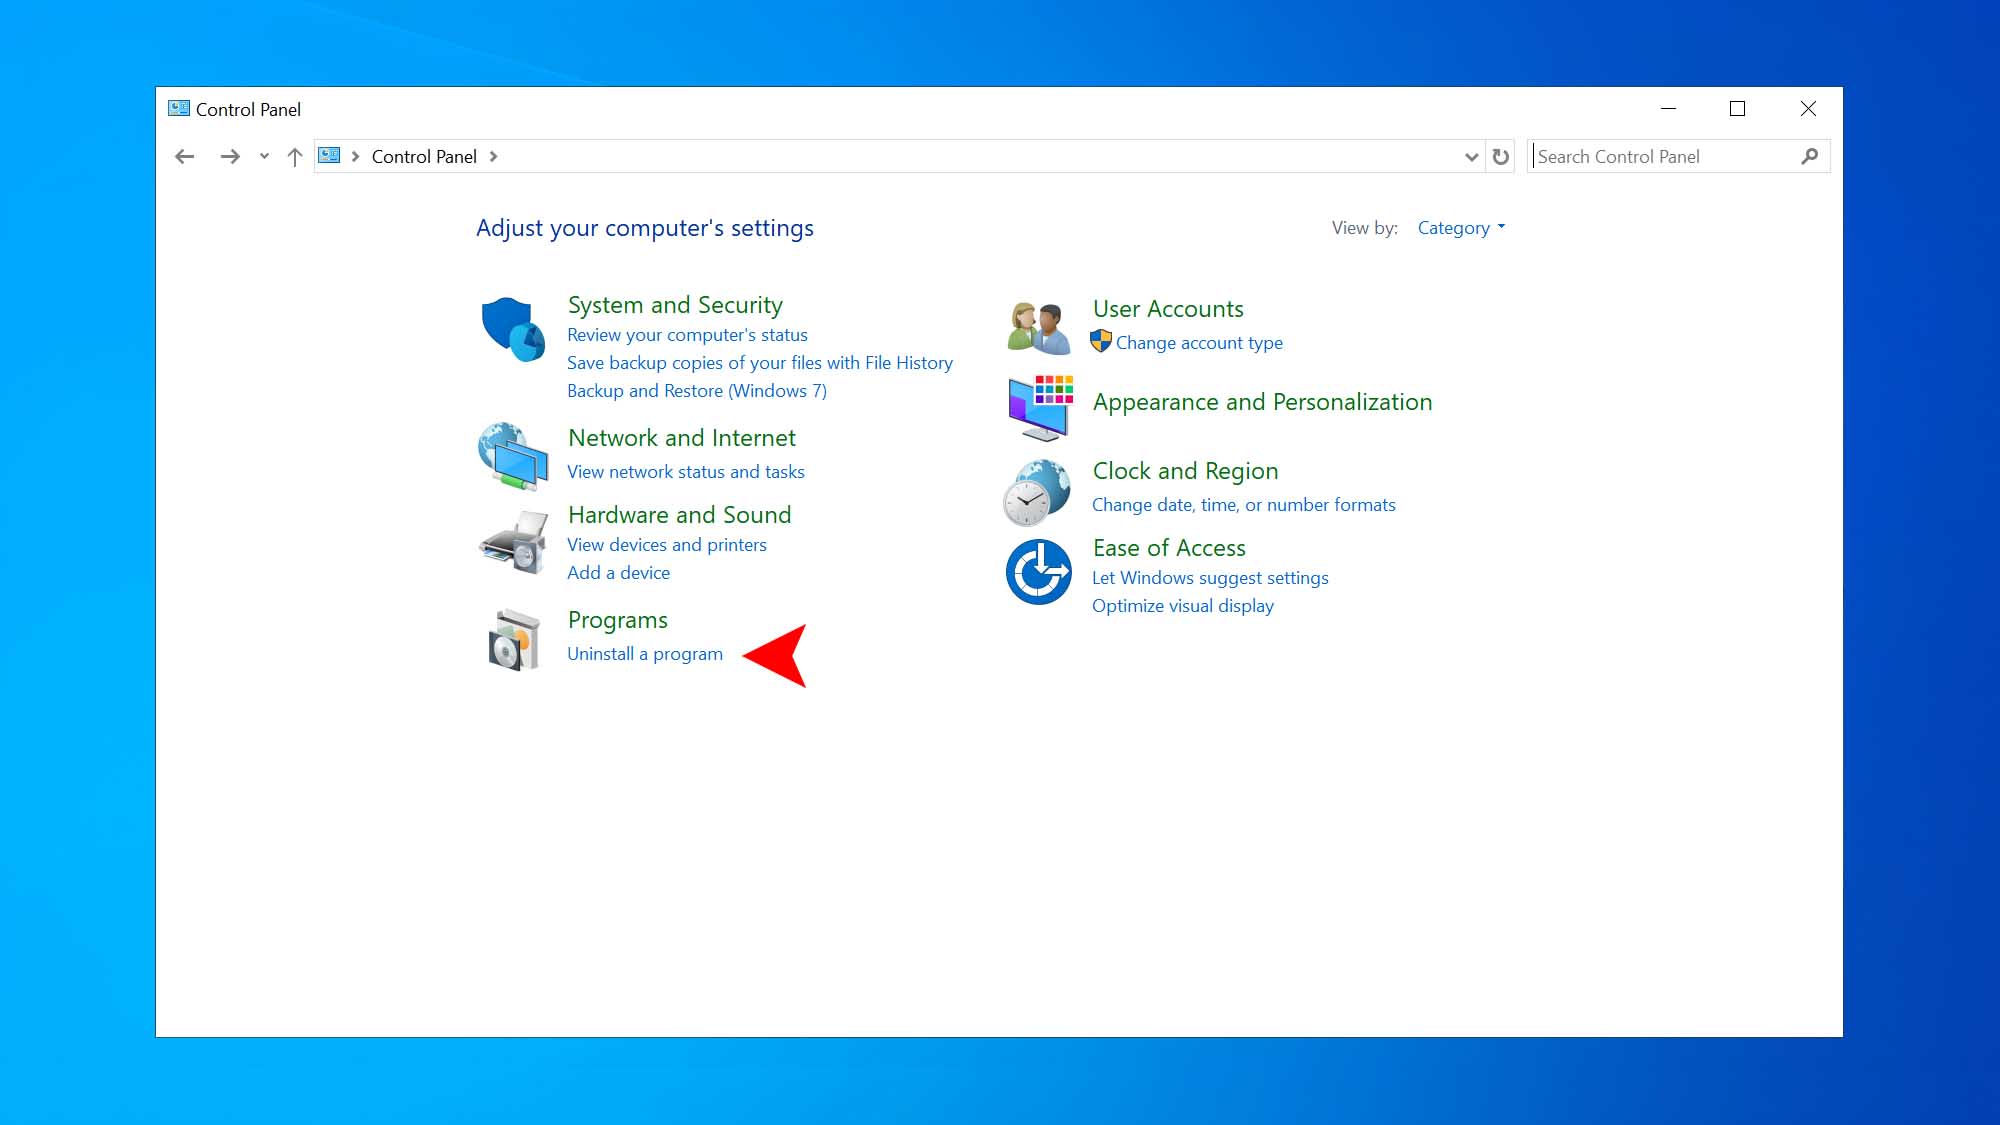The height and width of the screenshot is (1125, 2000).
Task: Click View network status and tasks
Action: [686, 472]
